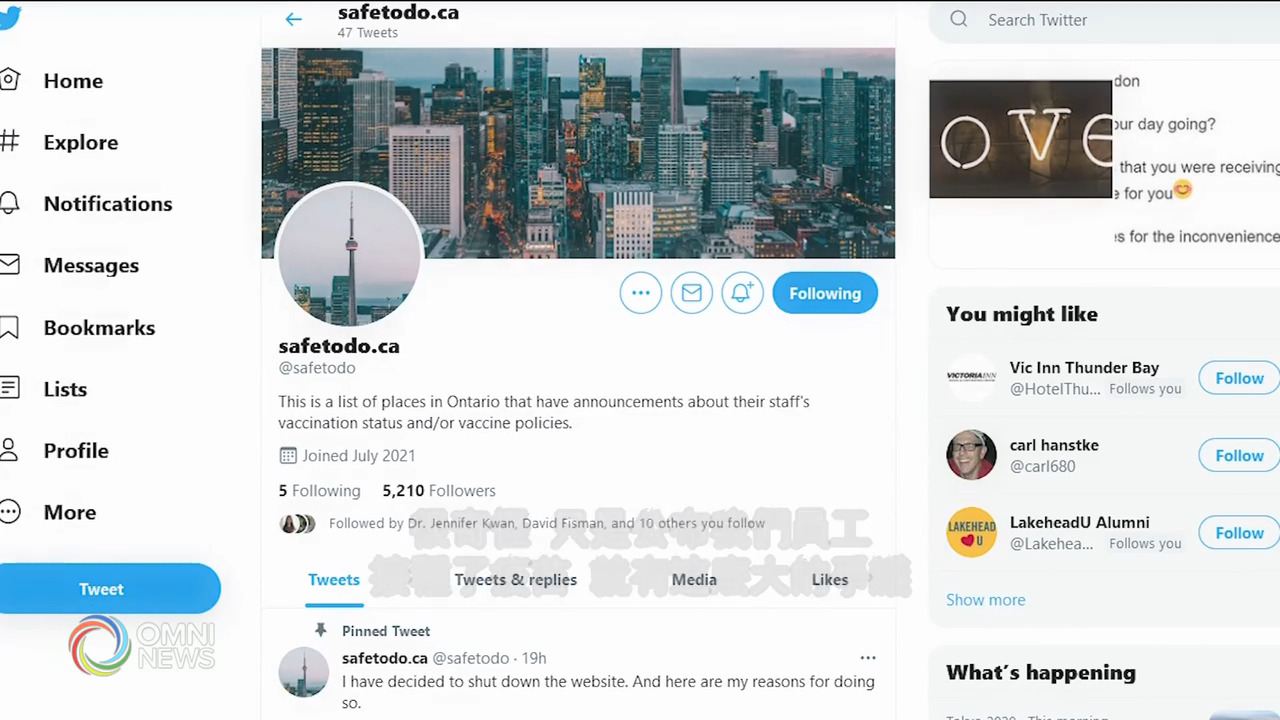Go back using the left arrow icon
The height and width of the screenshot is (720, 1280).
(293, 19)
